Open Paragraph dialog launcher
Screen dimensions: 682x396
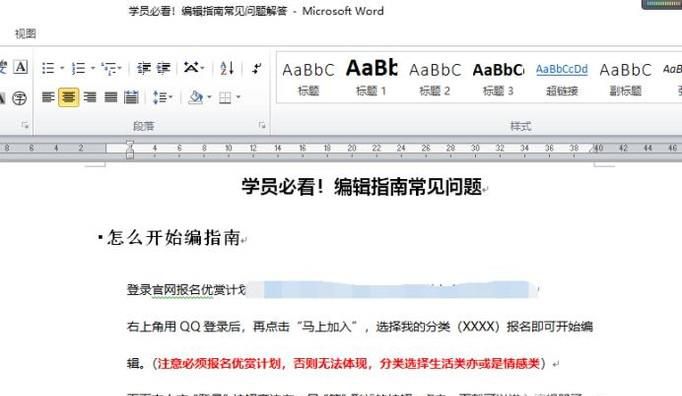pos(262,125)
